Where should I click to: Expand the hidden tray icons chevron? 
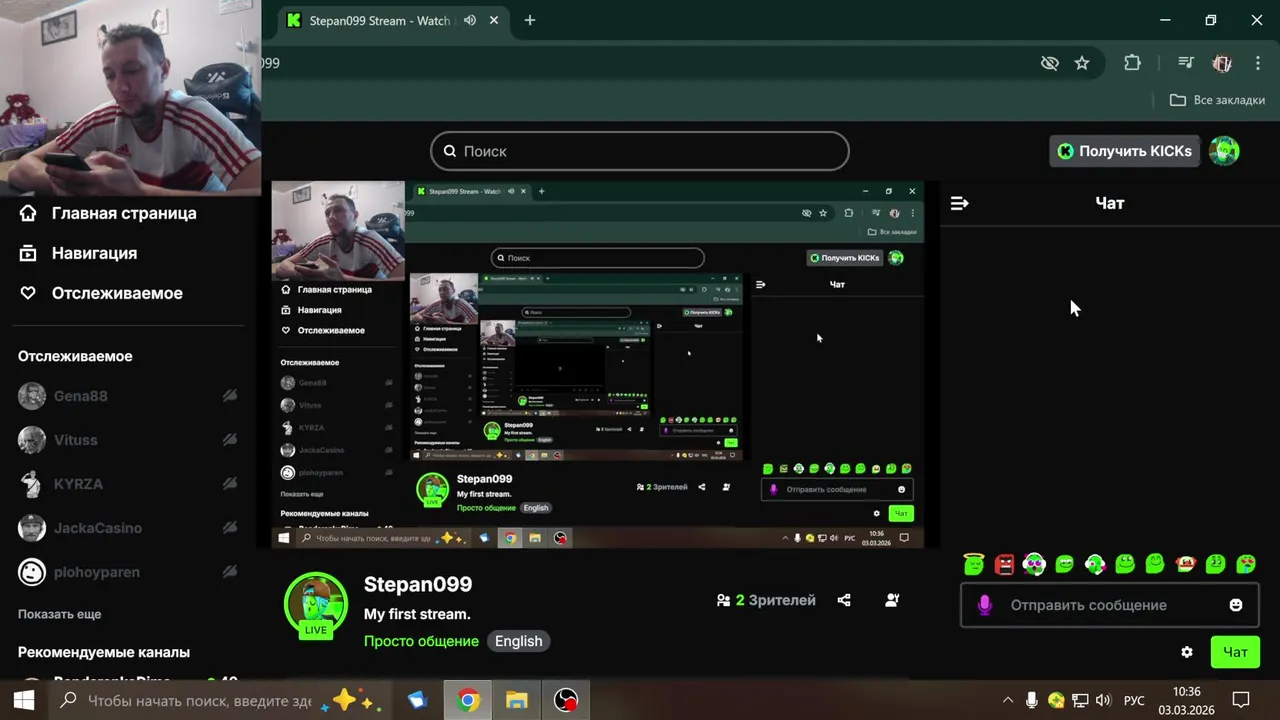pyautogui.click(x=1007, y=700)
